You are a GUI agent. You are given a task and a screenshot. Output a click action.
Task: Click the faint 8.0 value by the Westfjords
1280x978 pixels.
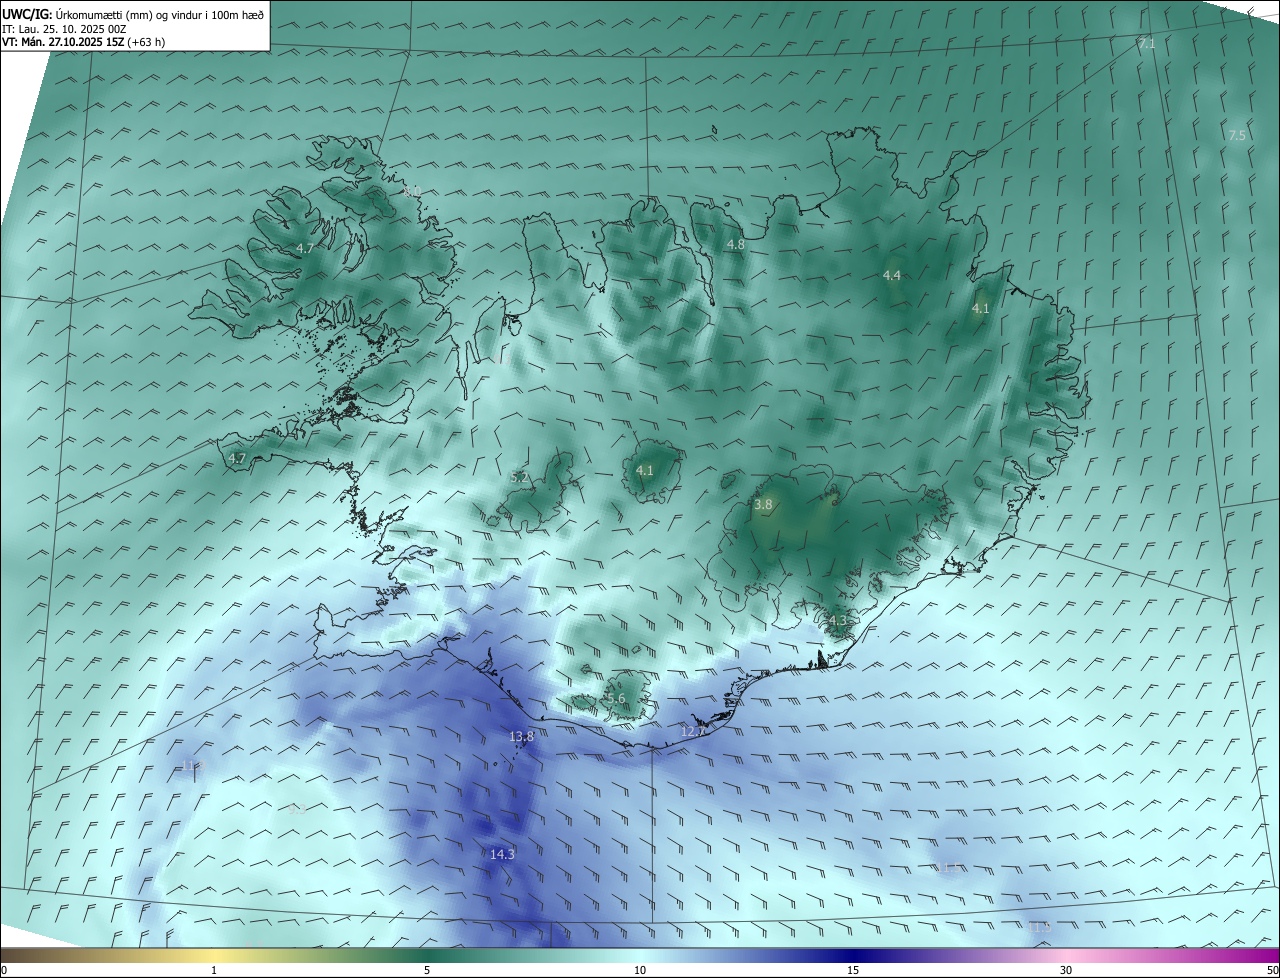point(412,190)
